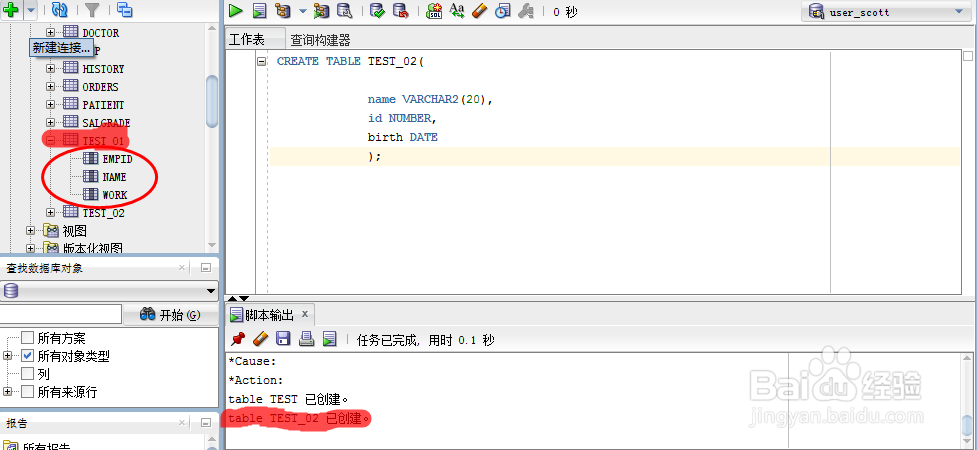The image size is (977, 450).
Task: Click the connections tree vertical scrollbar
Action: click(212, 101)
